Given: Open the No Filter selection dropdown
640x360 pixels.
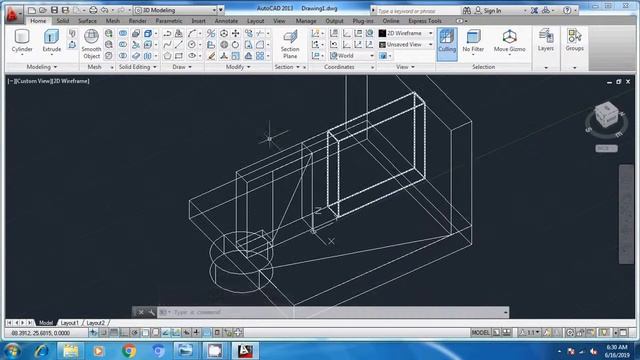Looking at the screenshot, I should [x=473, y=41].
